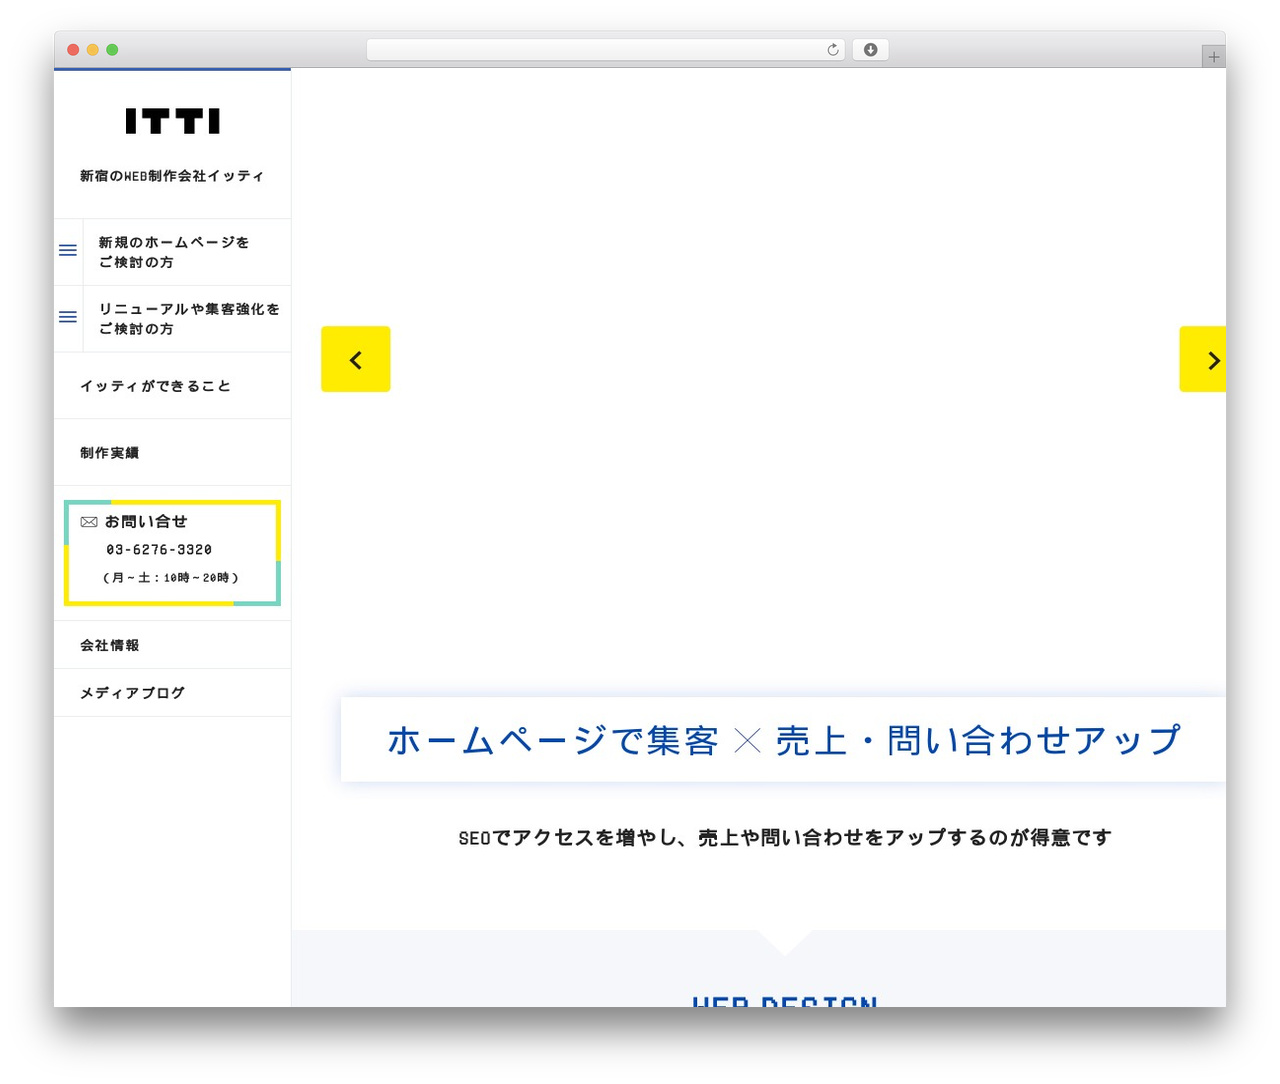
Task: Maximize window using green button
Action: click(x=112, y=50)
